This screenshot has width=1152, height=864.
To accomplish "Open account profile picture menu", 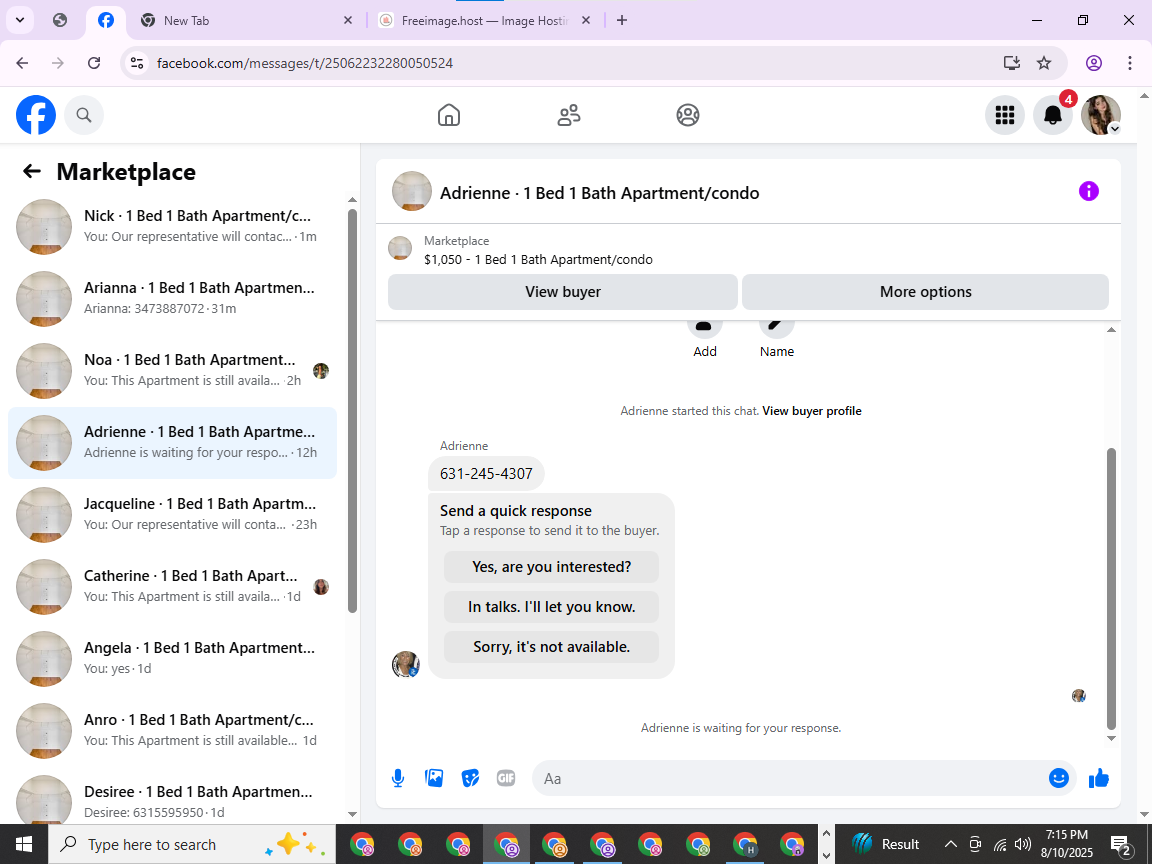I will point(1101,115).
